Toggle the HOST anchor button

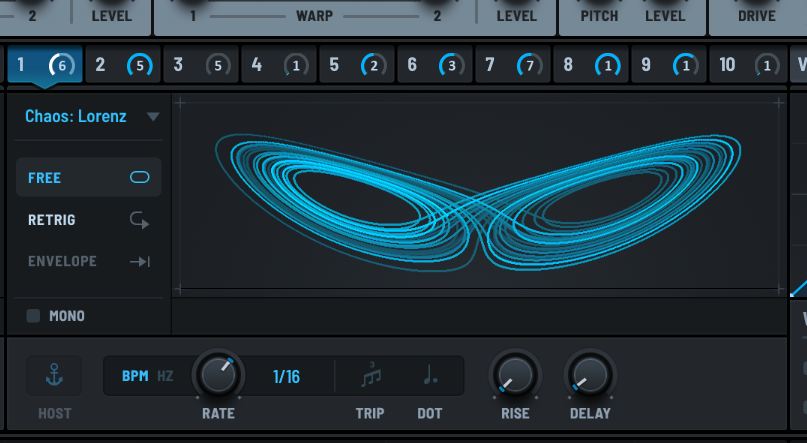[54, 375]
